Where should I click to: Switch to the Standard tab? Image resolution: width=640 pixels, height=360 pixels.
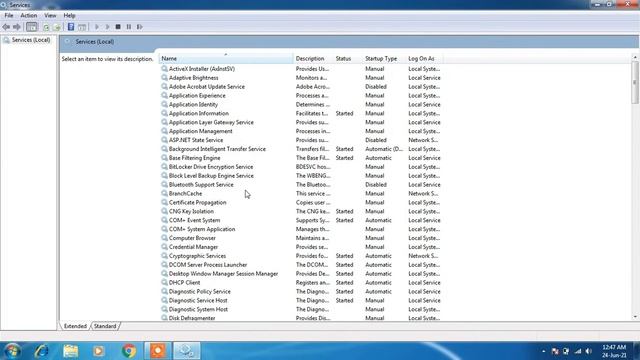pos(105,326)
